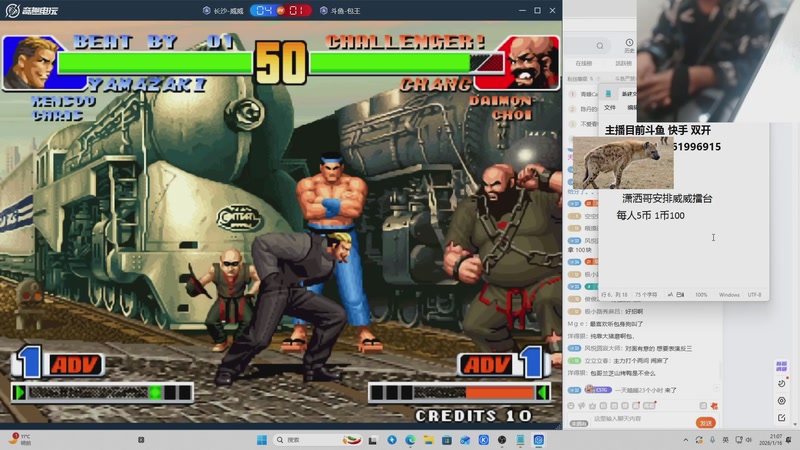Click the orange 发送 send button
This screenshot has height=450, width=800.
pos(706,422)
